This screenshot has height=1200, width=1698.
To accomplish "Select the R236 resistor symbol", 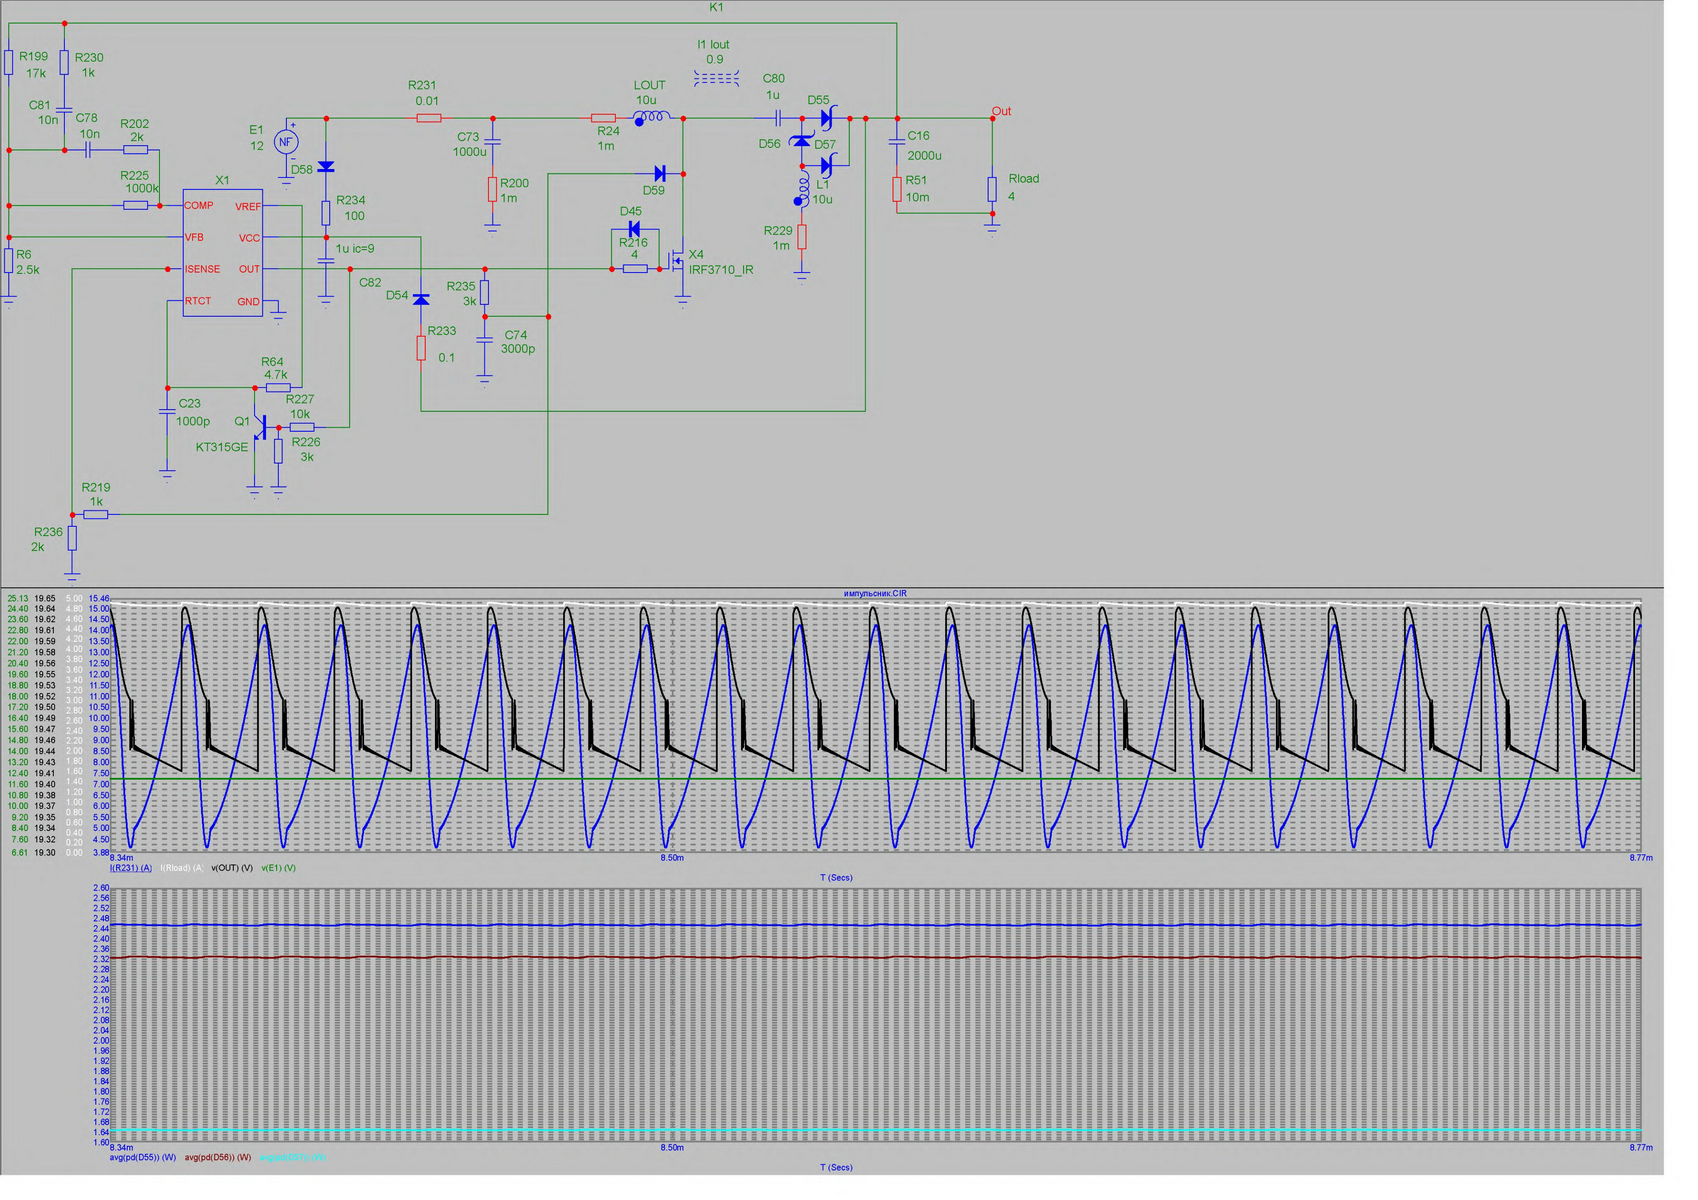I will point(72,538).
